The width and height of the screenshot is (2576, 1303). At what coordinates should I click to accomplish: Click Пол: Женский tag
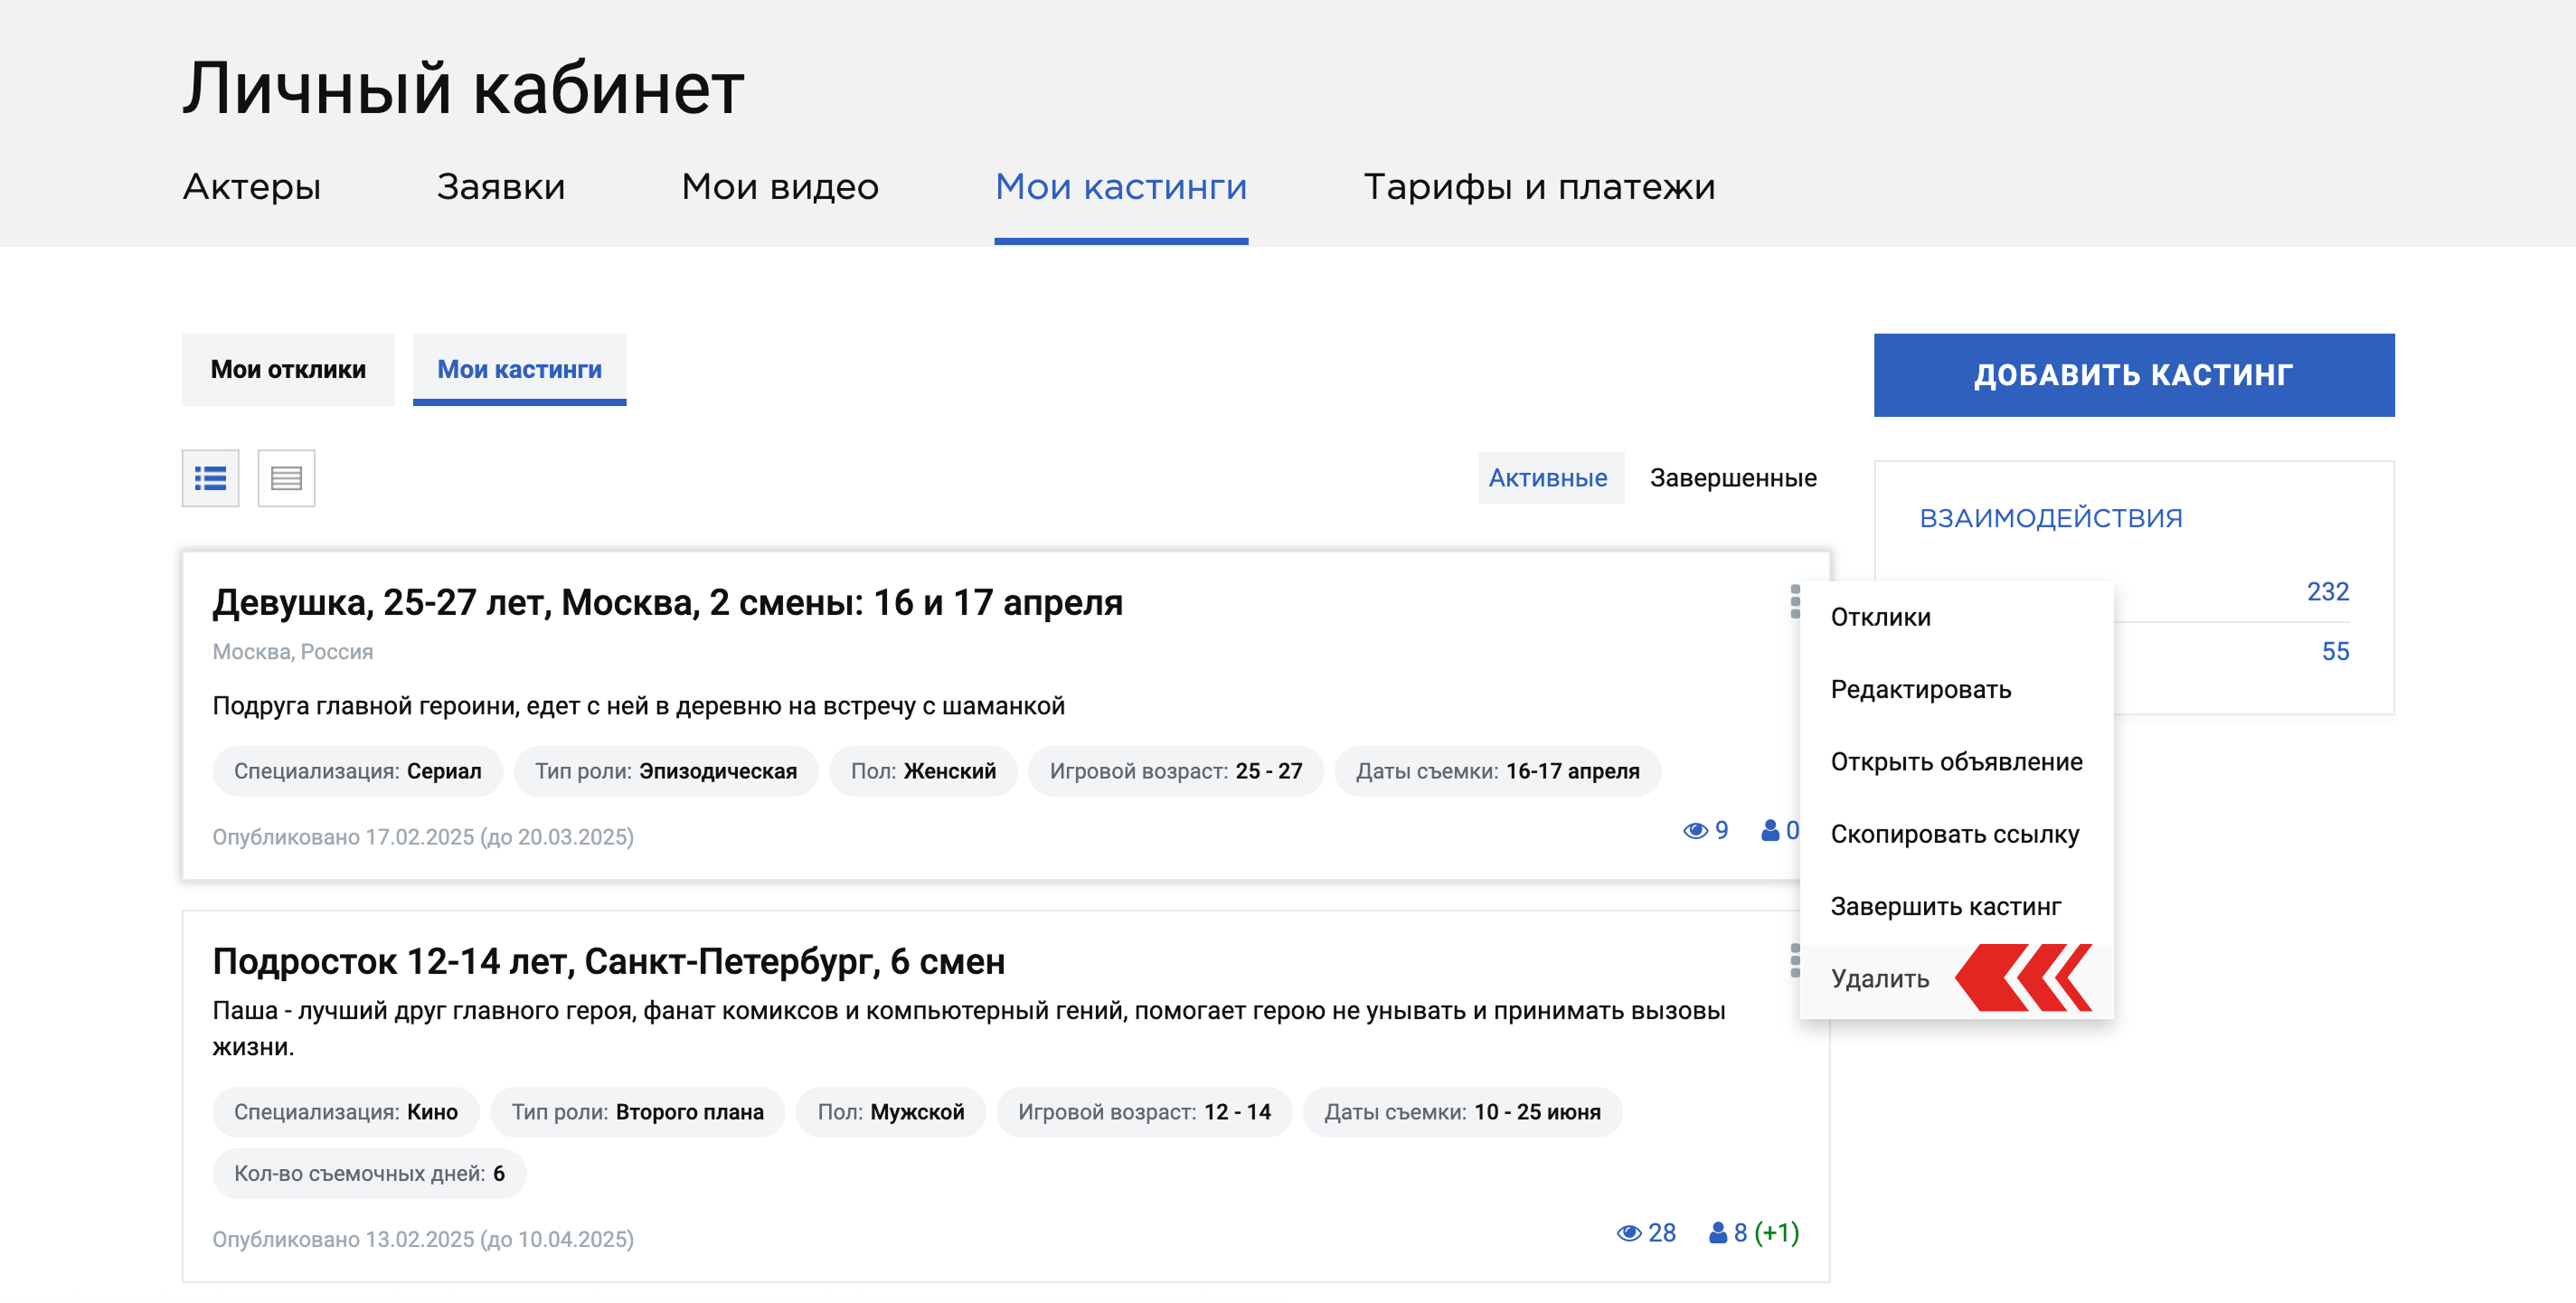pos(923,771)
